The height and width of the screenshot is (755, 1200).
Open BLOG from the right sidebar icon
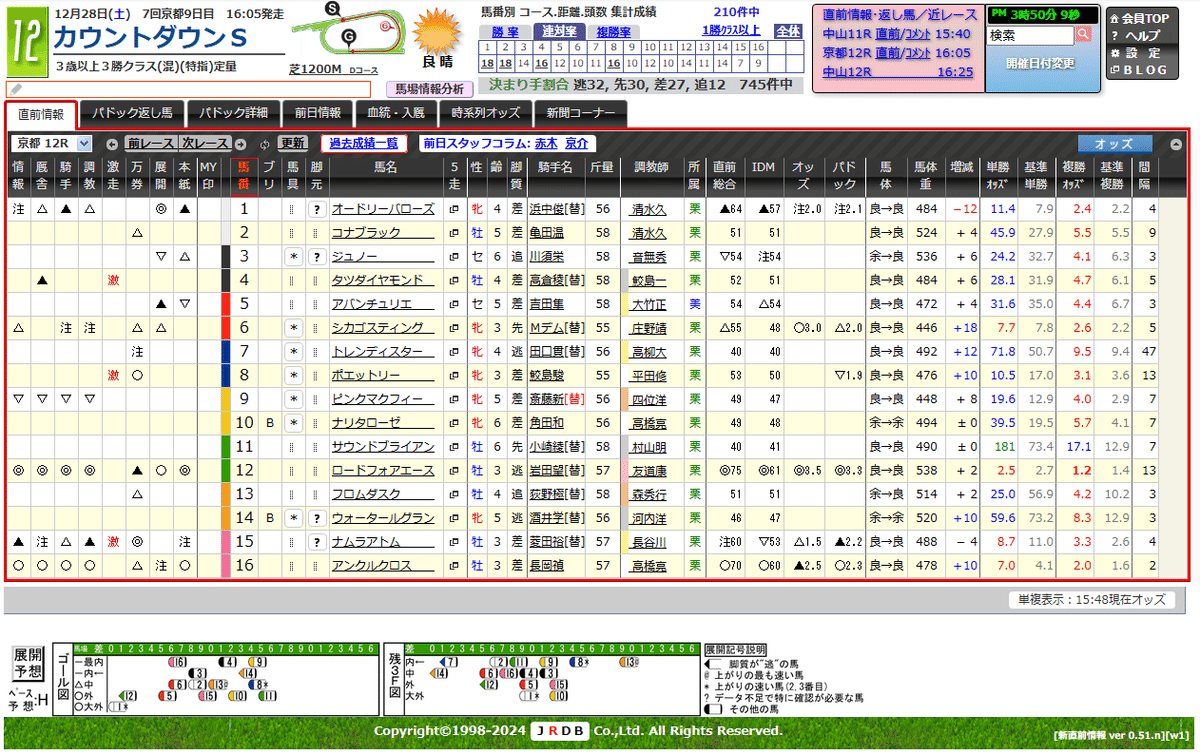point(1115,69)
